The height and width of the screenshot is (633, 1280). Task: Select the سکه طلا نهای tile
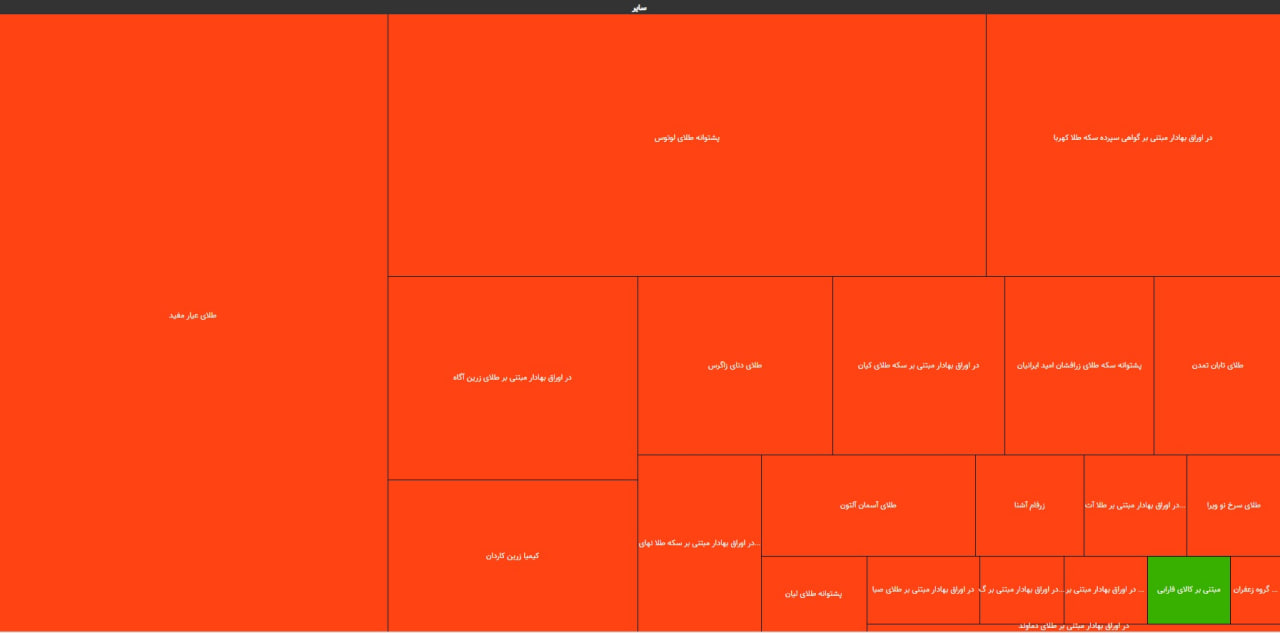coord(699,543)
